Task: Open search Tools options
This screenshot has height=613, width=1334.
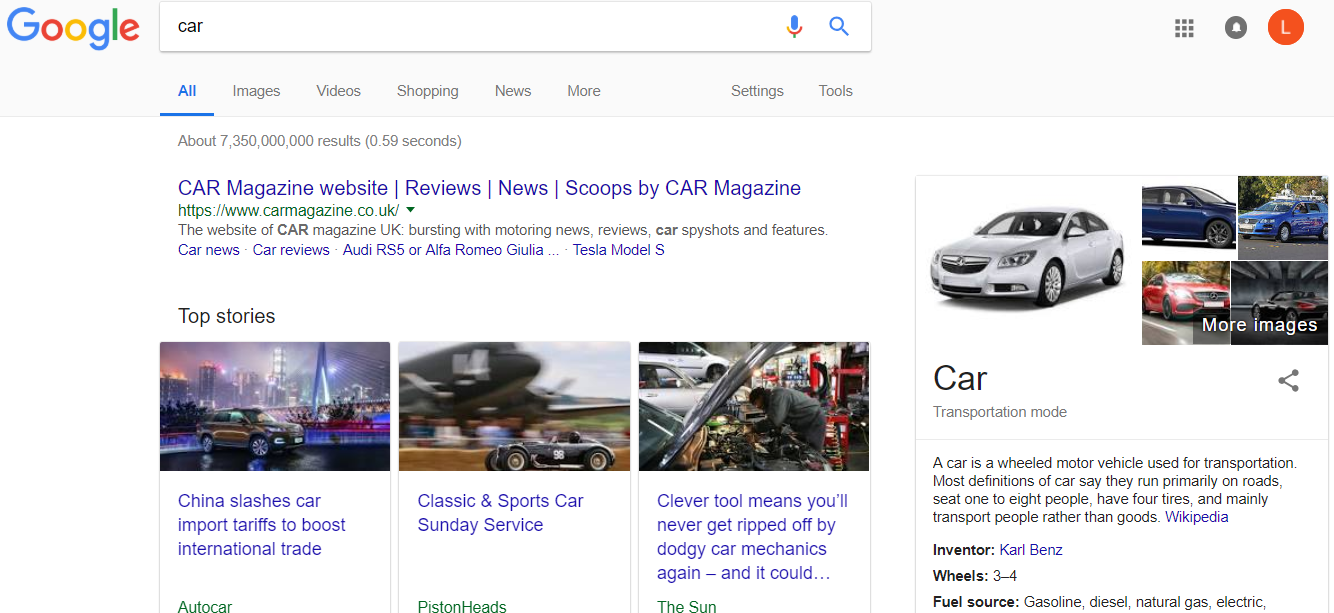Action: coord(835,91)
